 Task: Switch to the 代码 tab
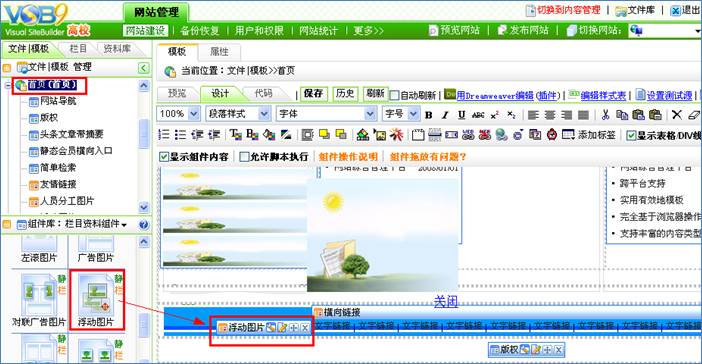263,93
